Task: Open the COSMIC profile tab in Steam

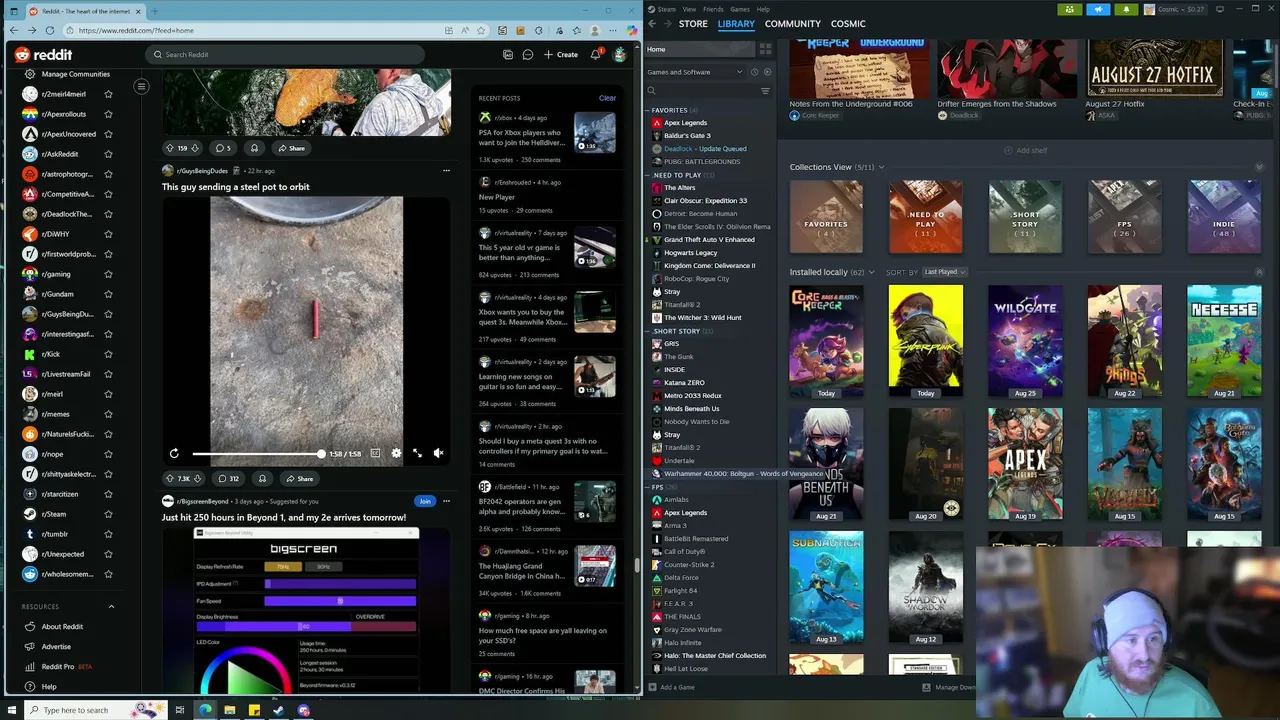Action: point(848,24)
